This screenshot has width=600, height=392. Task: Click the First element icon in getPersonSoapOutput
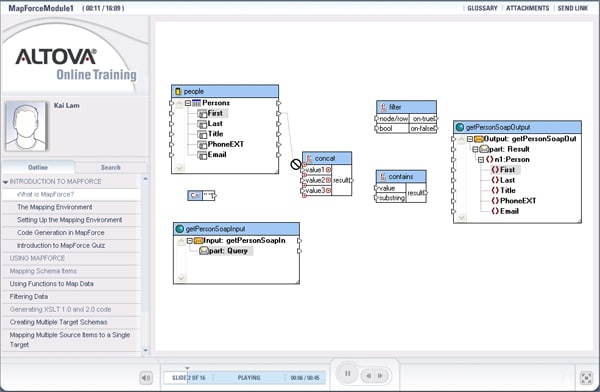495,170
